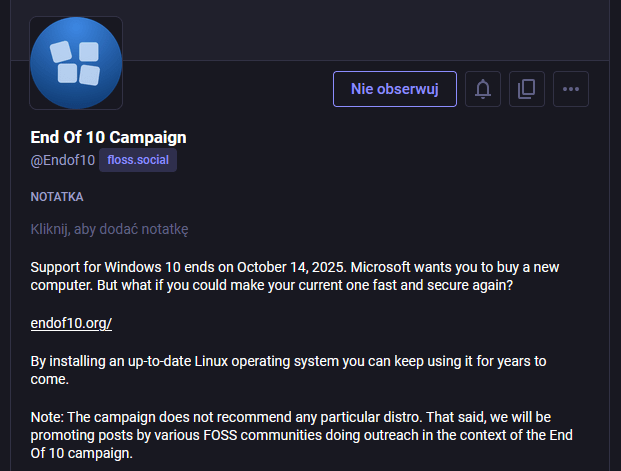Click the End Of 10 profile avatar

(76, 62)
